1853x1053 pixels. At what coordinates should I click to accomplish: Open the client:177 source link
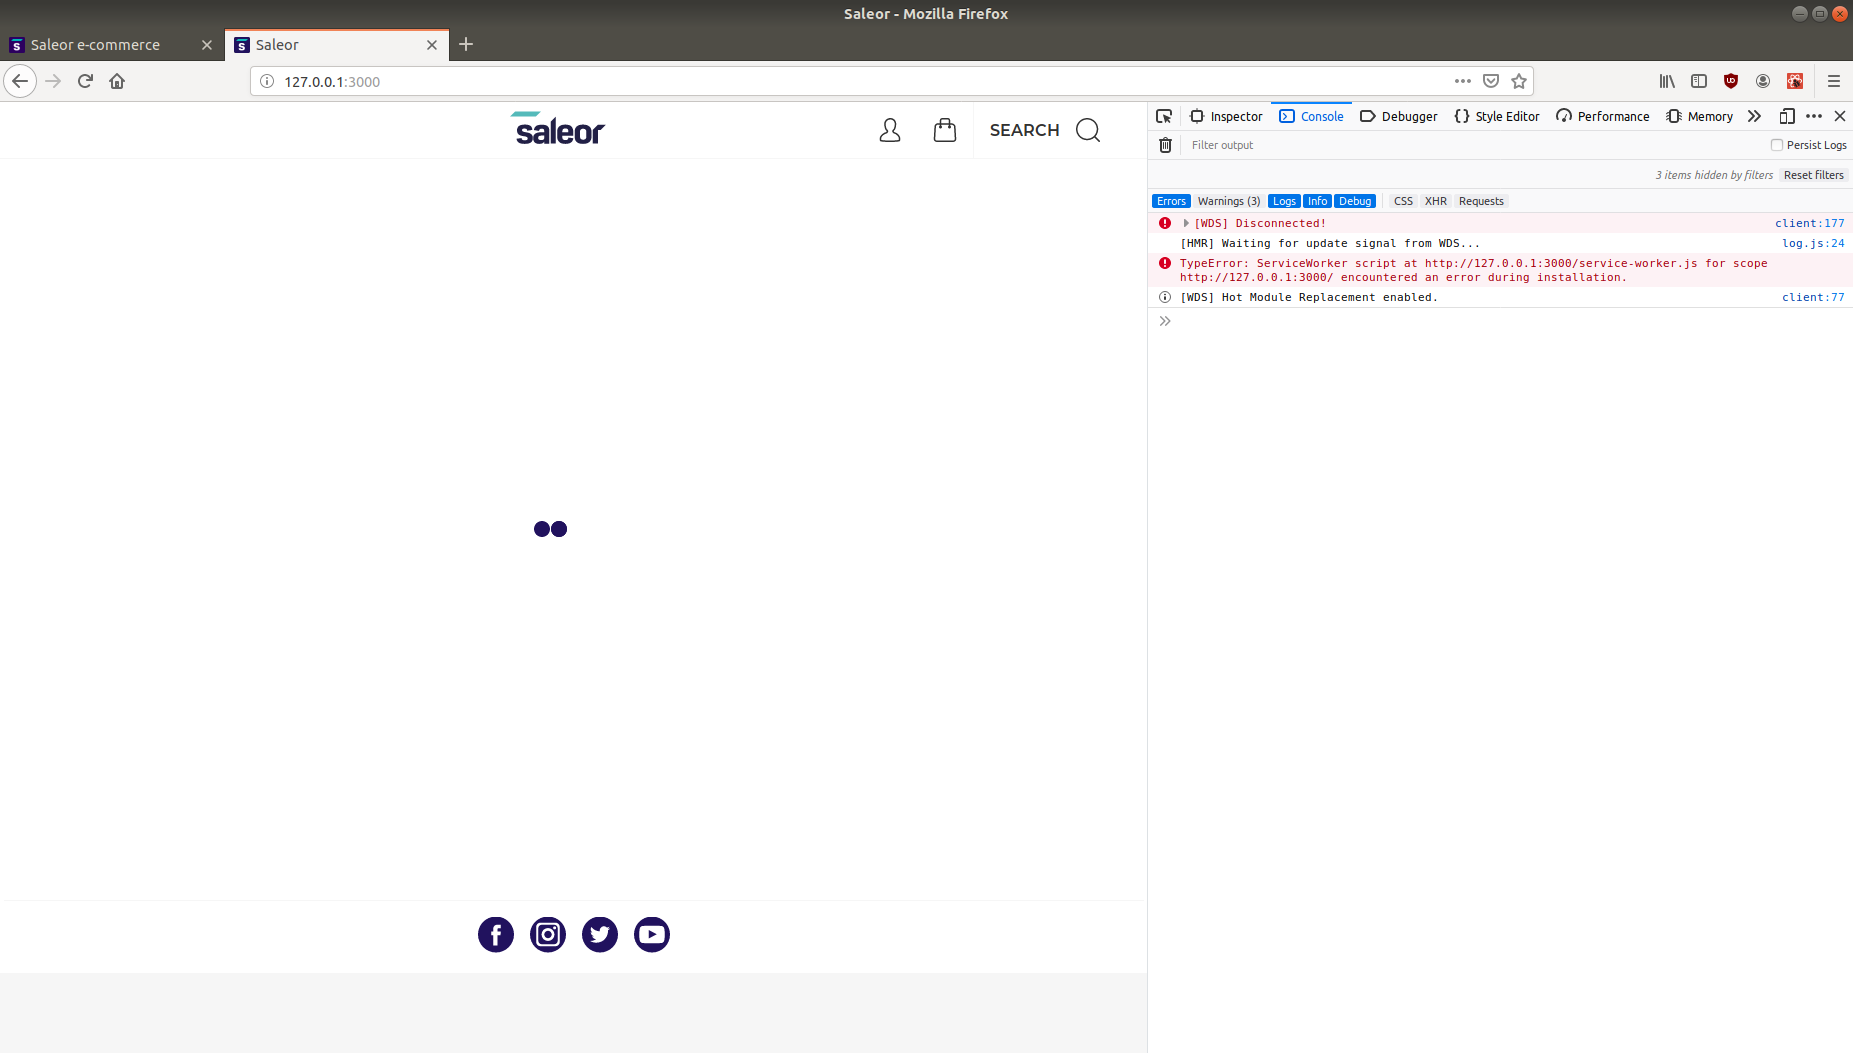click(x=1810, y=223)
